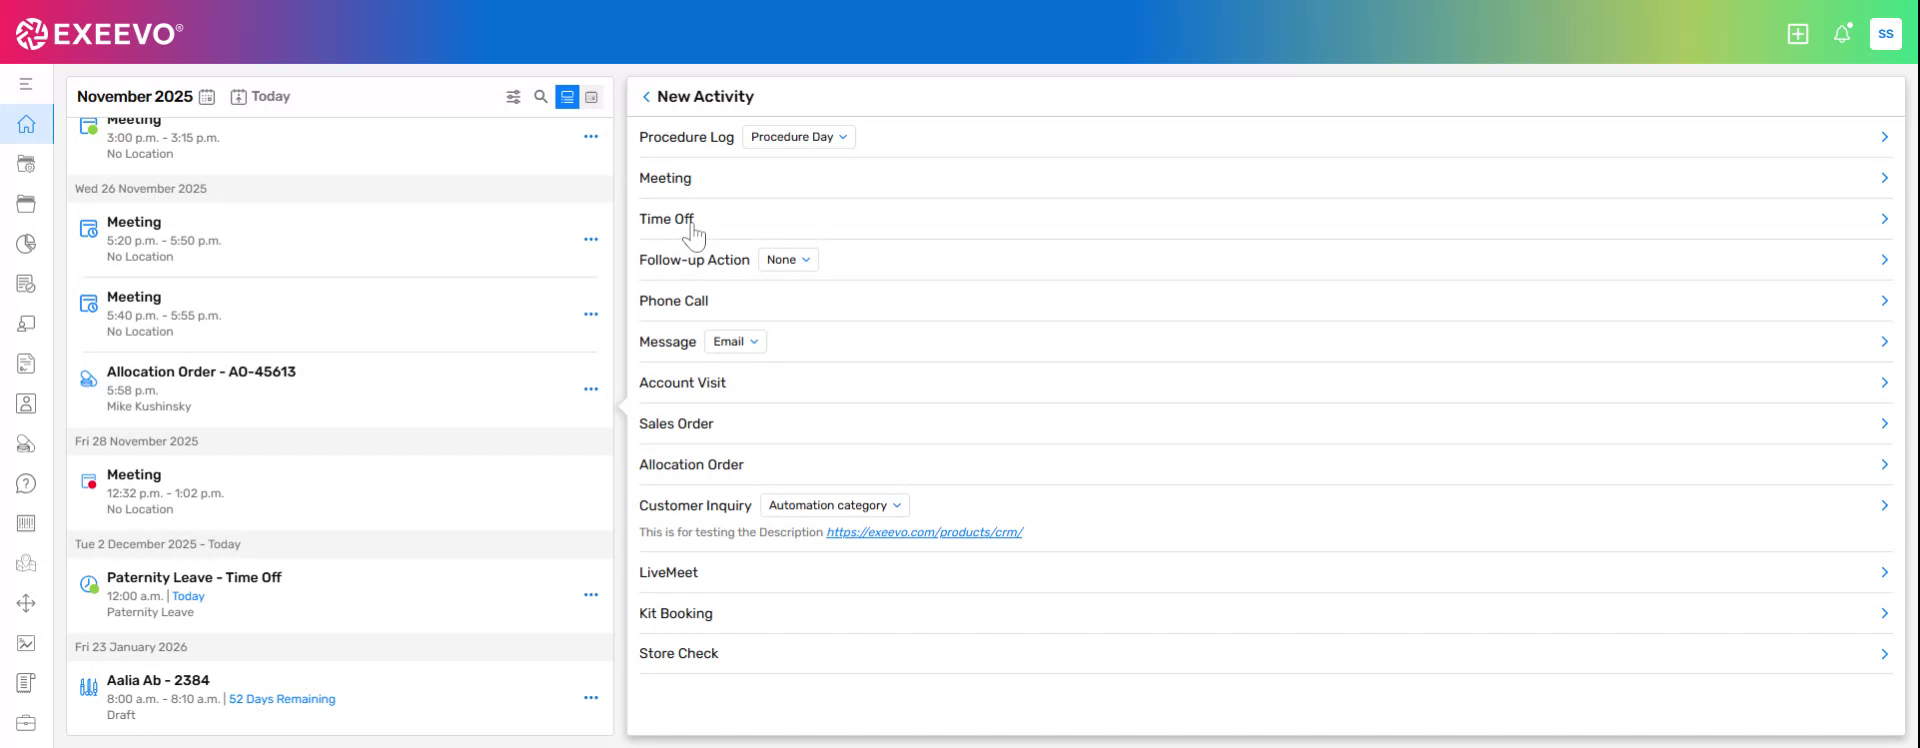Image resolution: width=1920 pixels, height=748 pixels.
Task: Open the hamburger menu in the sidebar
Action: pos(26,84)
